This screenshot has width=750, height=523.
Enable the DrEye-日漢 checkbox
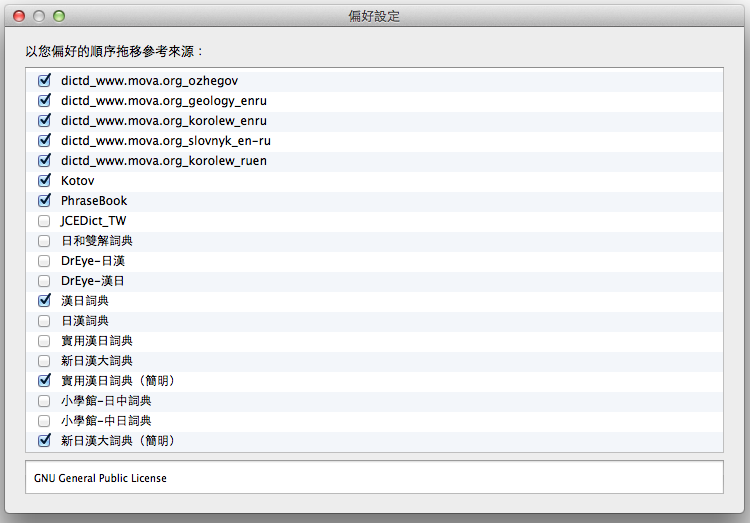click(44, 261)
